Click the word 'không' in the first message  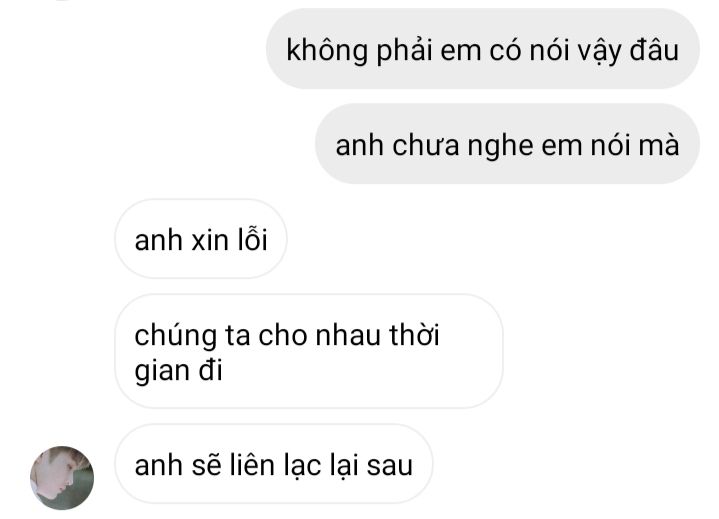(x=327, y=50)
